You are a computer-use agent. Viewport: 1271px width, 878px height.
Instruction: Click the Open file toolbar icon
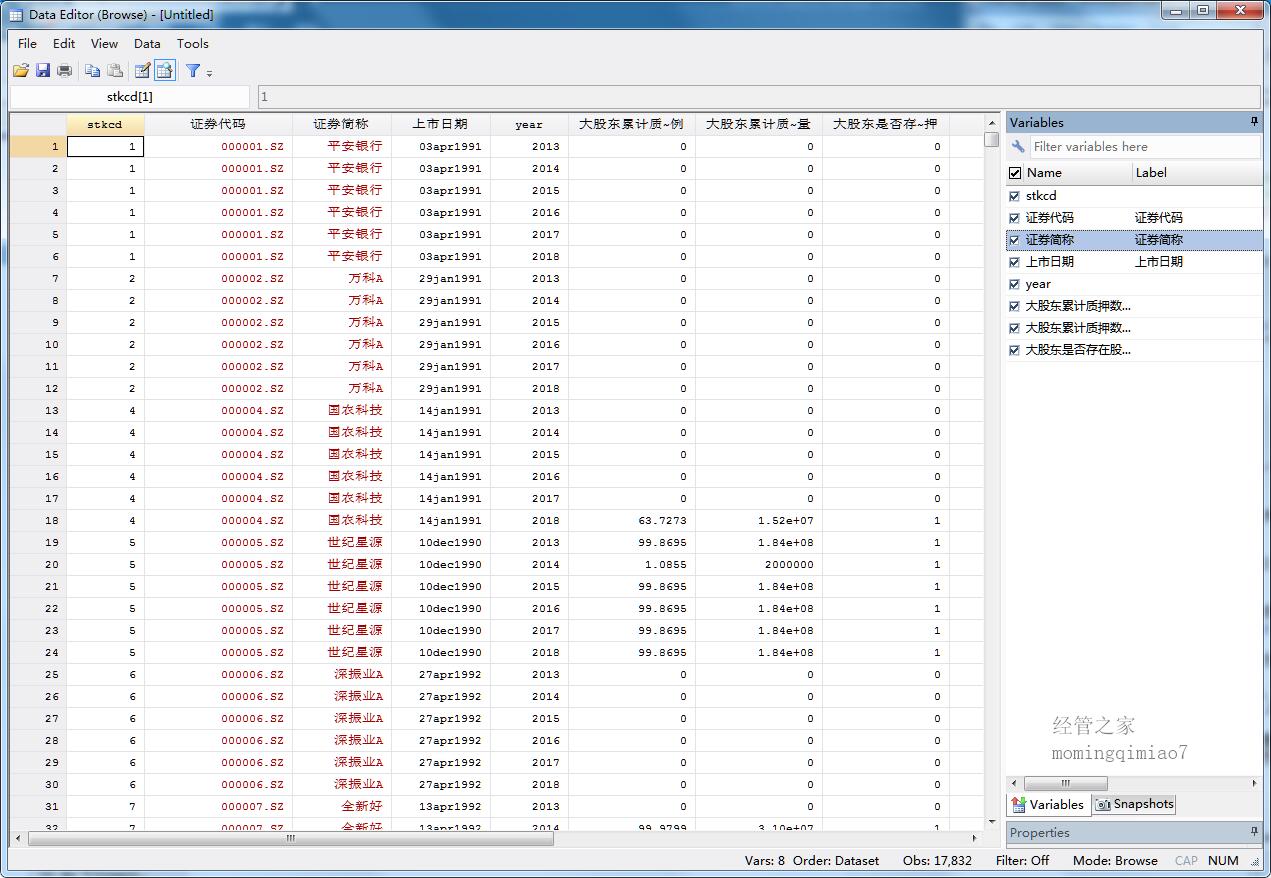tap(21, 70)
